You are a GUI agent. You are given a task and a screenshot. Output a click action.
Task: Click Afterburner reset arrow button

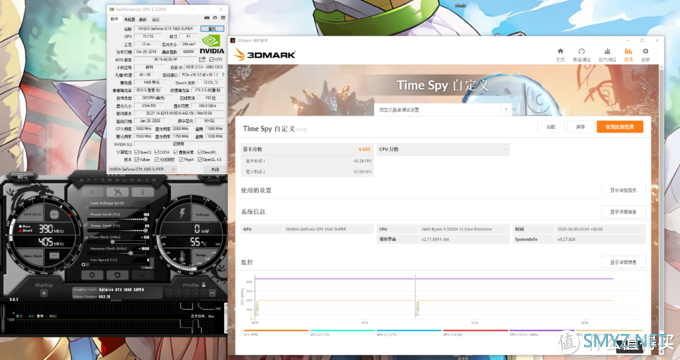[x=117, y=275]
